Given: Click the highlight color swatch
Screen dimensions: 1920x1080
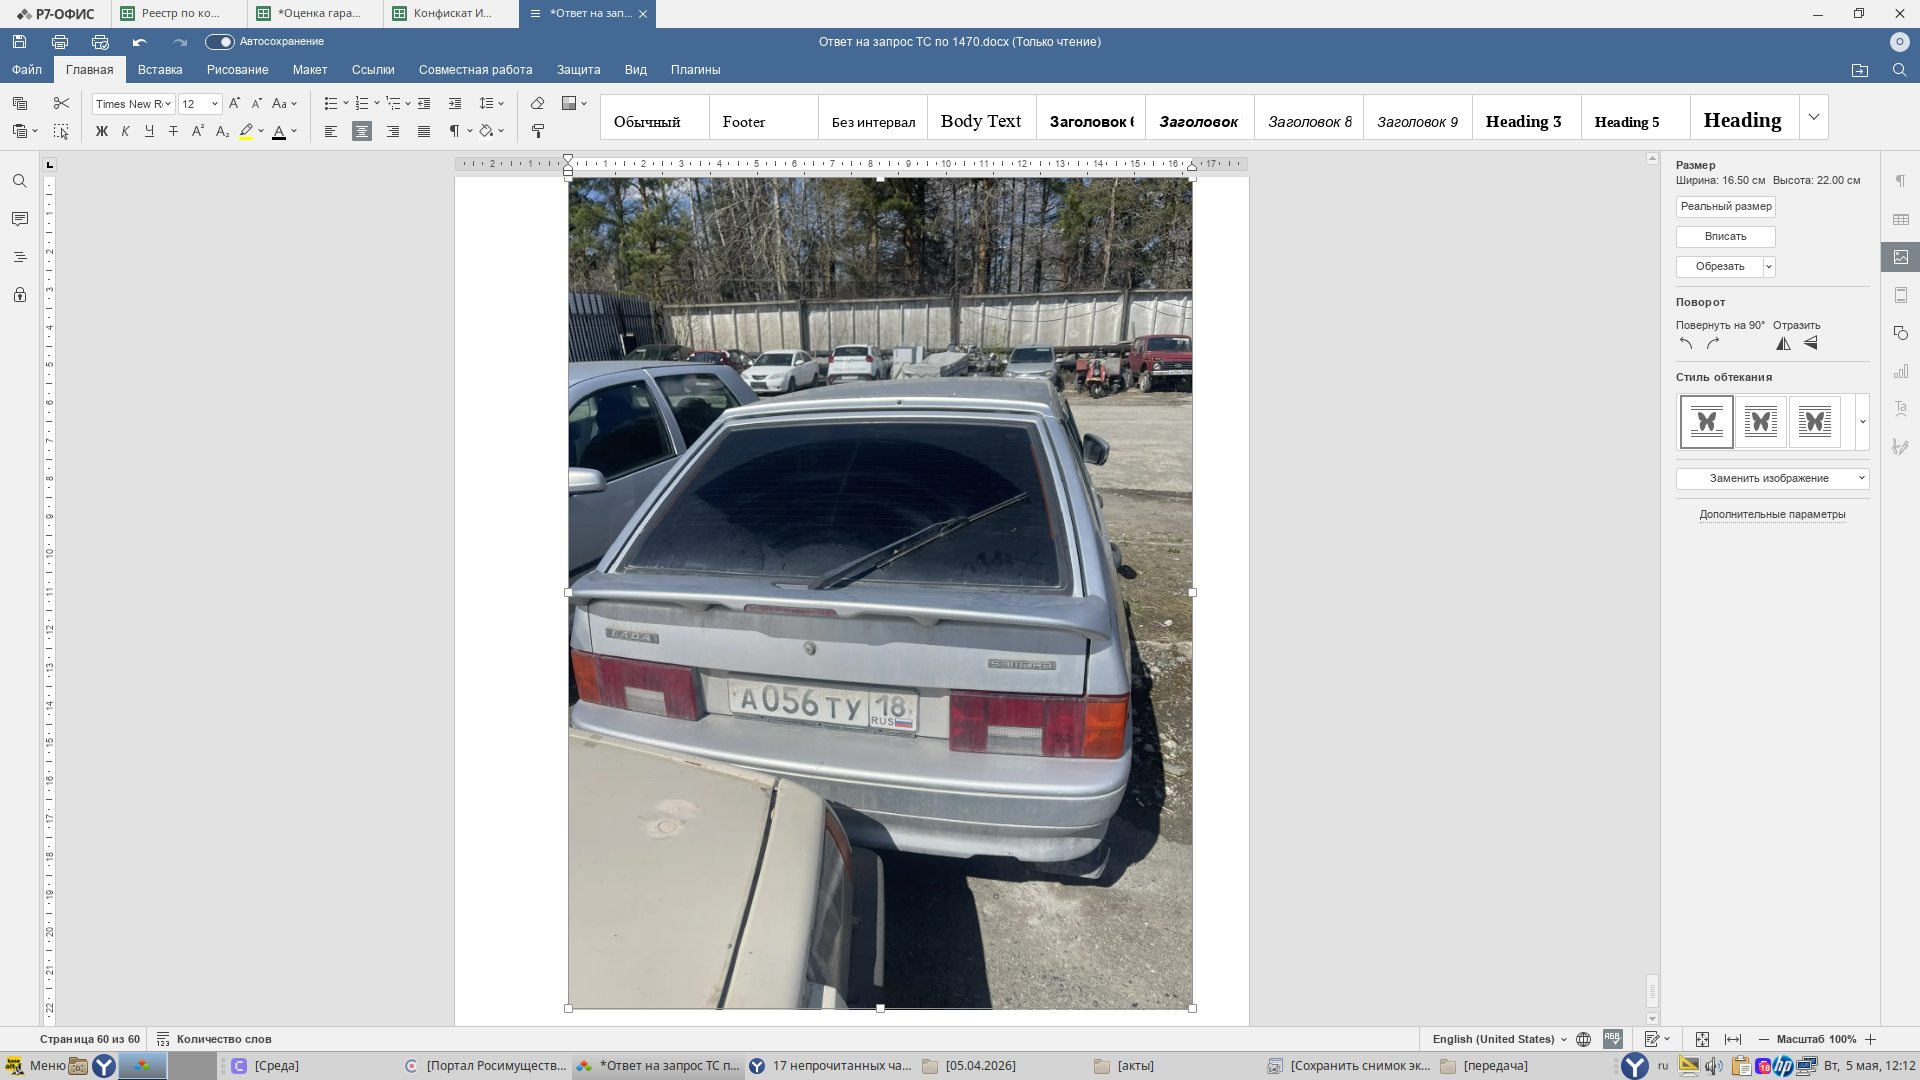Looking at the screenshot, I should click(246, 131).
